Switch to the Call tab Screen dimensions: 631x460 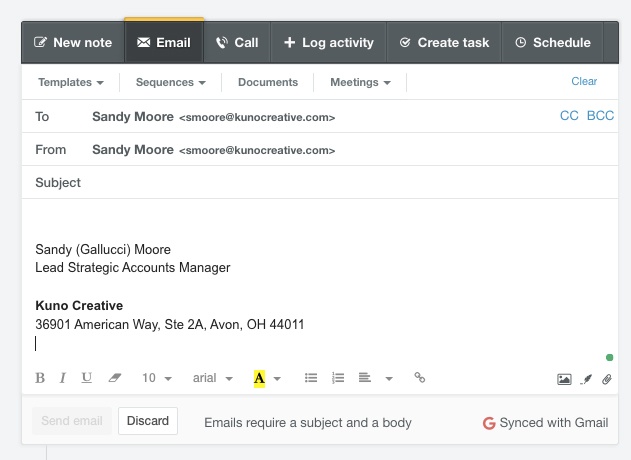coord(237,43)
